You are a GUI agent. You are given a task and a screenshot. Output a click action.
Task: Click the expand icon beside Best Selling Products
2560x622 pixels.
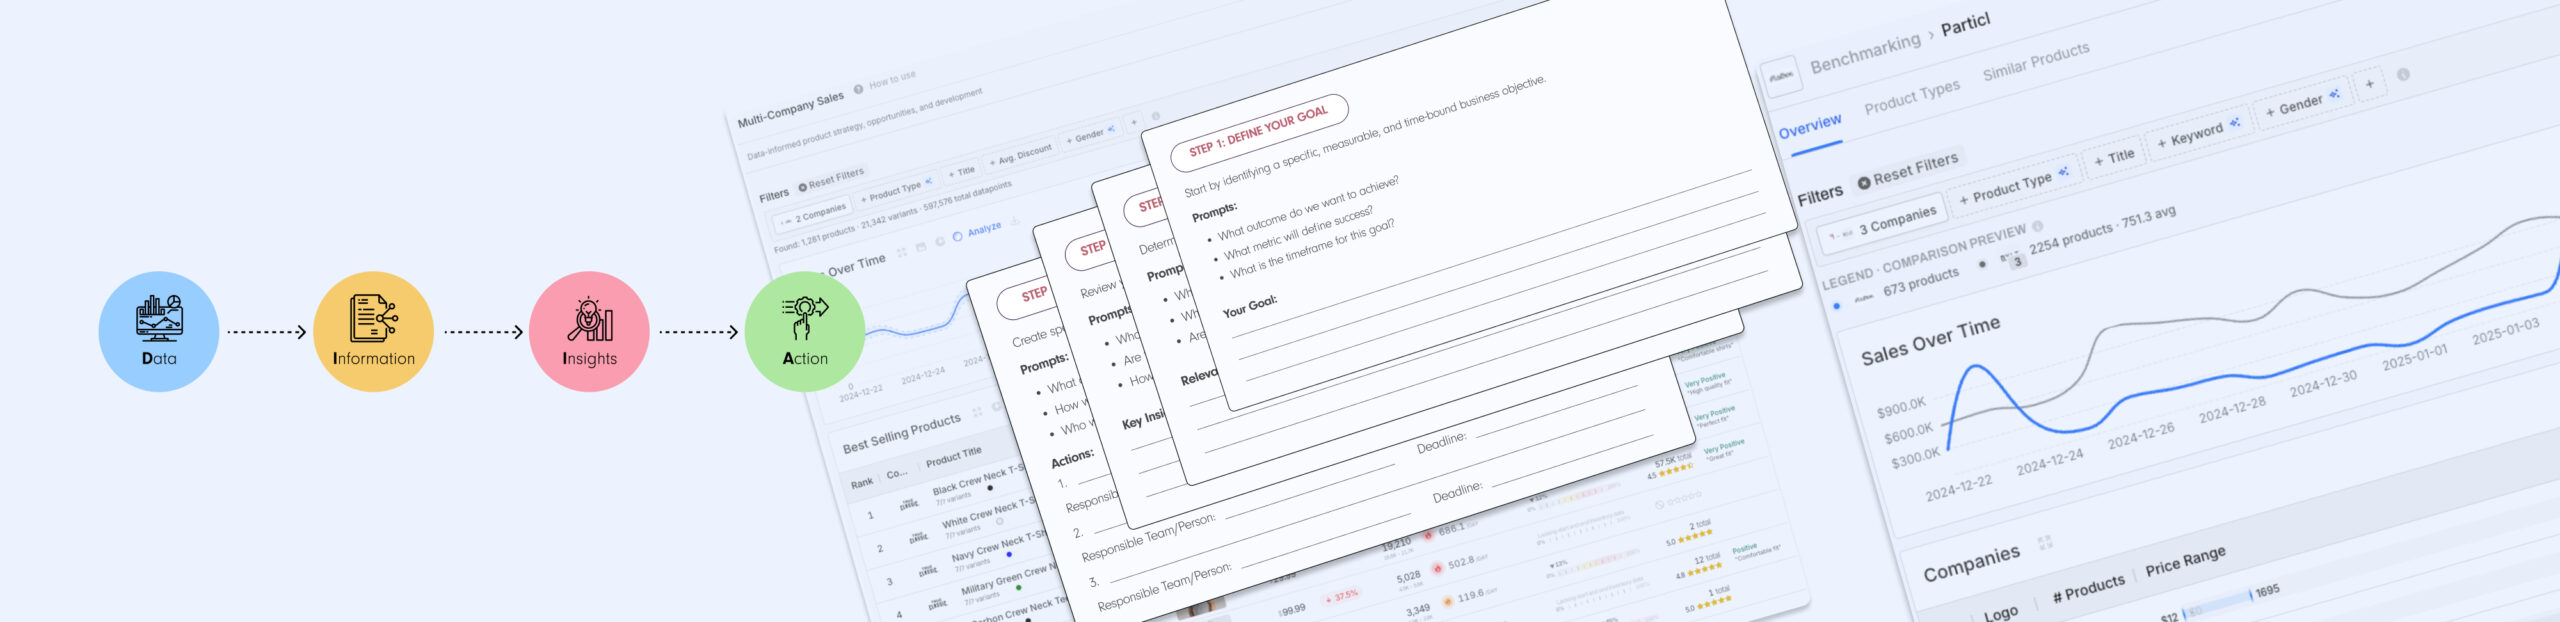(x=977, y=412)
